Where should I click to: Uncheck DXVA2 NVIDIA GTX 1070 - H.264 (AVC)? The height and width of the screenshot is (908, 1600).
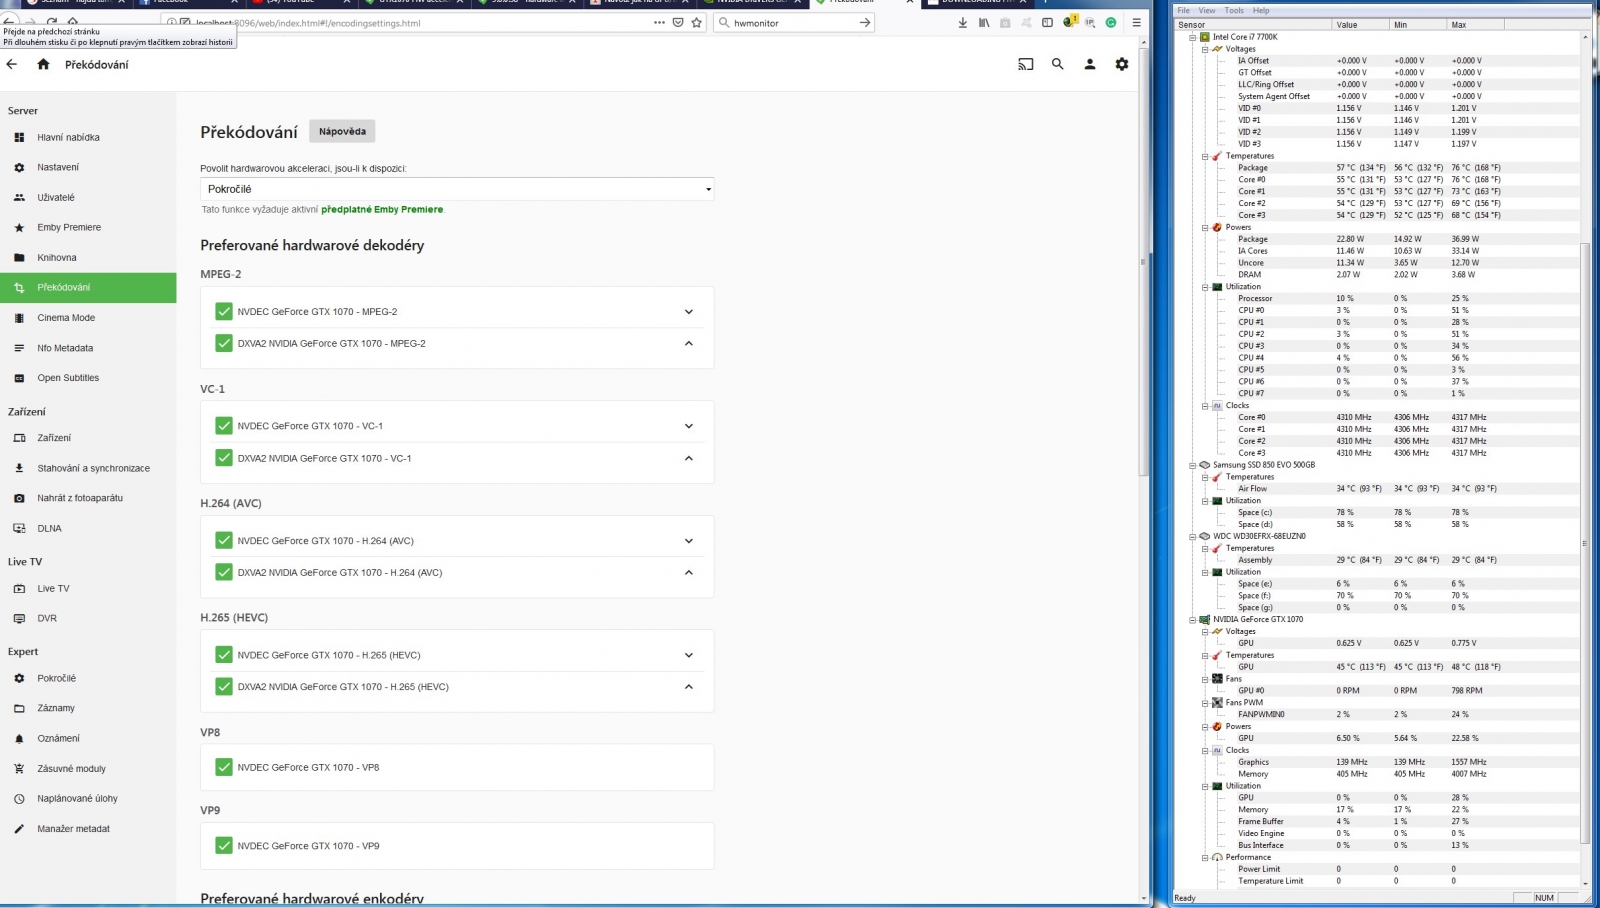pos(224,572)
